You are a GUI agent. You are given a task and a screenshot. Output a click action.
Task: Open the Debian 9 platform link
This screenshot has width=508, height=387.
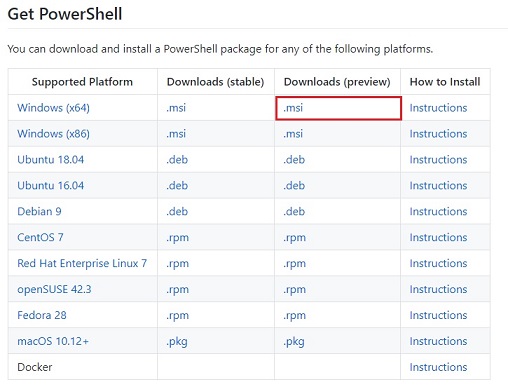39,212
